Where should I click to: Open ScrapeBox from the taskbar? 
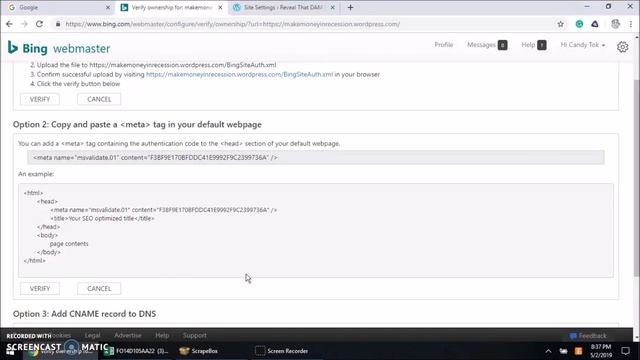click(199, 351)
